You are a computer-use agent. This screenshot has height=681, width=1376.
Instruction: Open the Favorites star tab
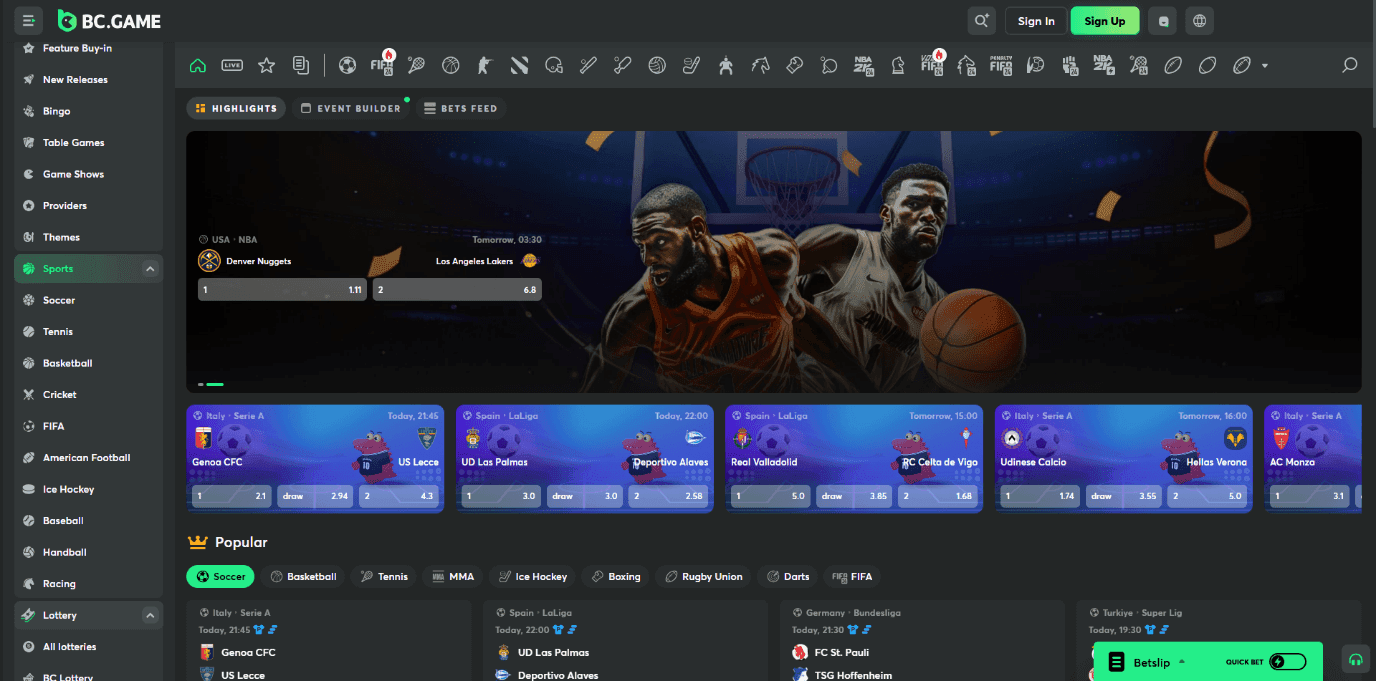tap(266, 64)
